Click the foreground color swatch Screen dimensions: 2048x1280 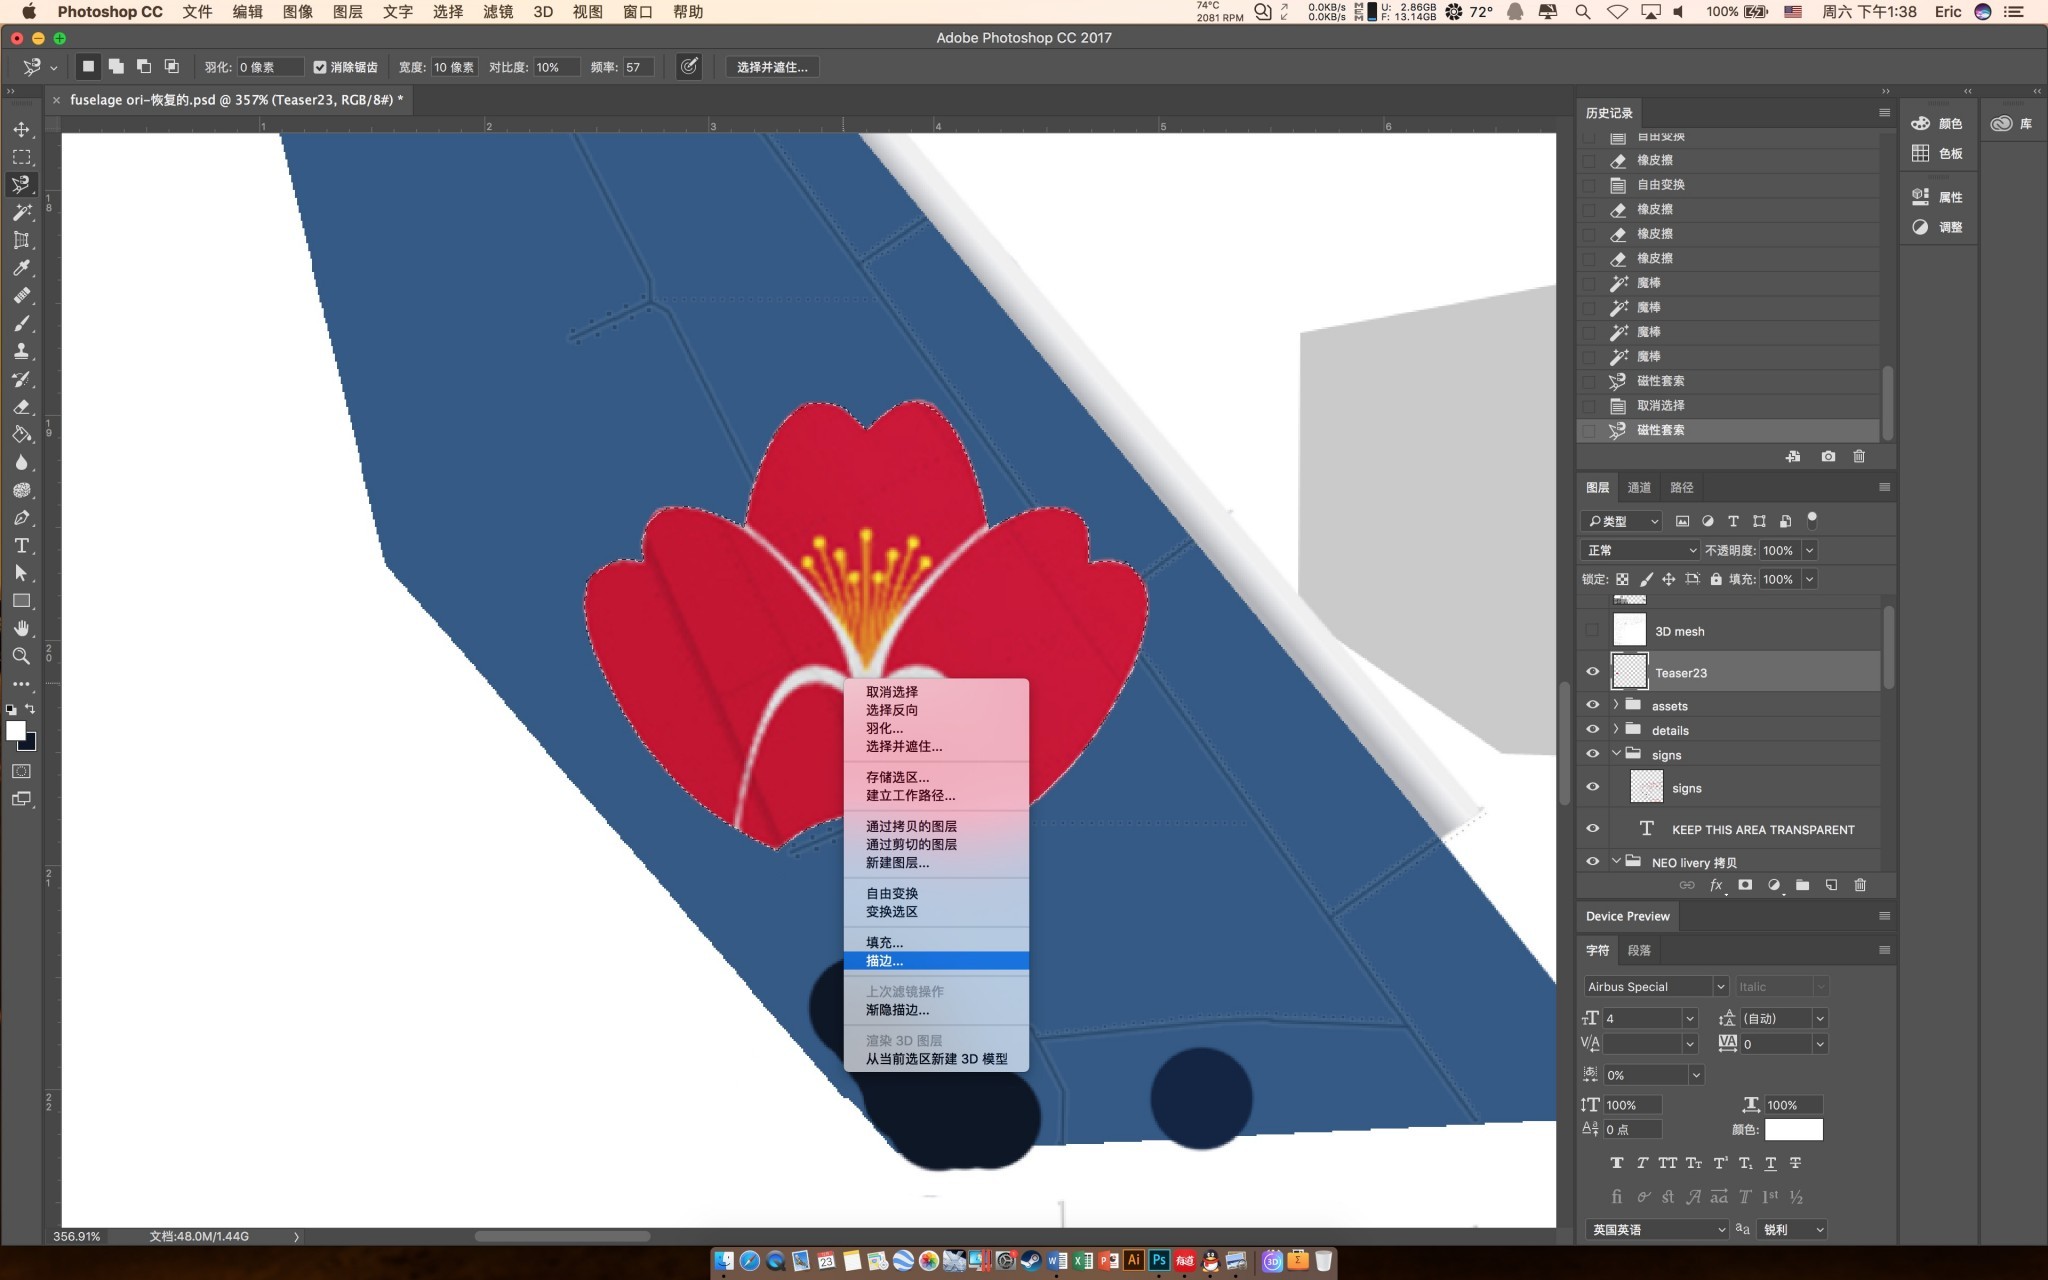(x=15, y=731)
